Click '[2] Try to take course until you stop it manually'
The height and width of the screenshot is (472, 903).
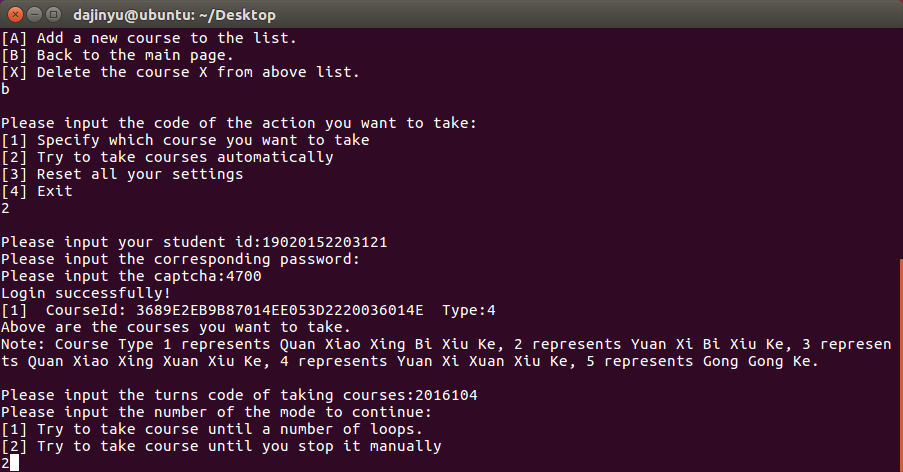tap(221, 446)
